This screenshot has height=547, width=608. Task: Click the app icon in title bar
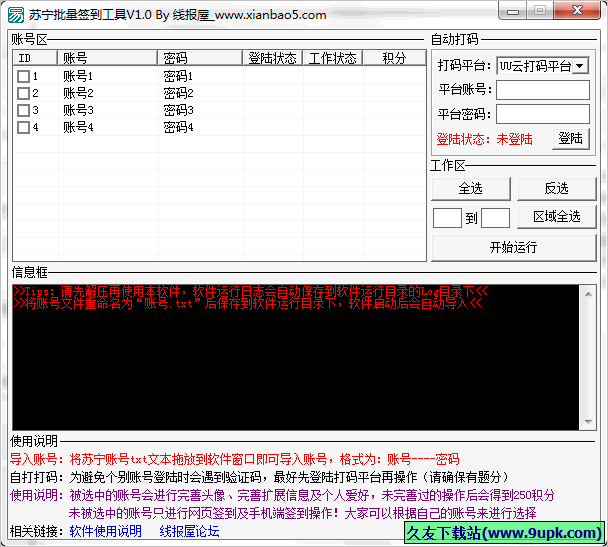point(16,15)
